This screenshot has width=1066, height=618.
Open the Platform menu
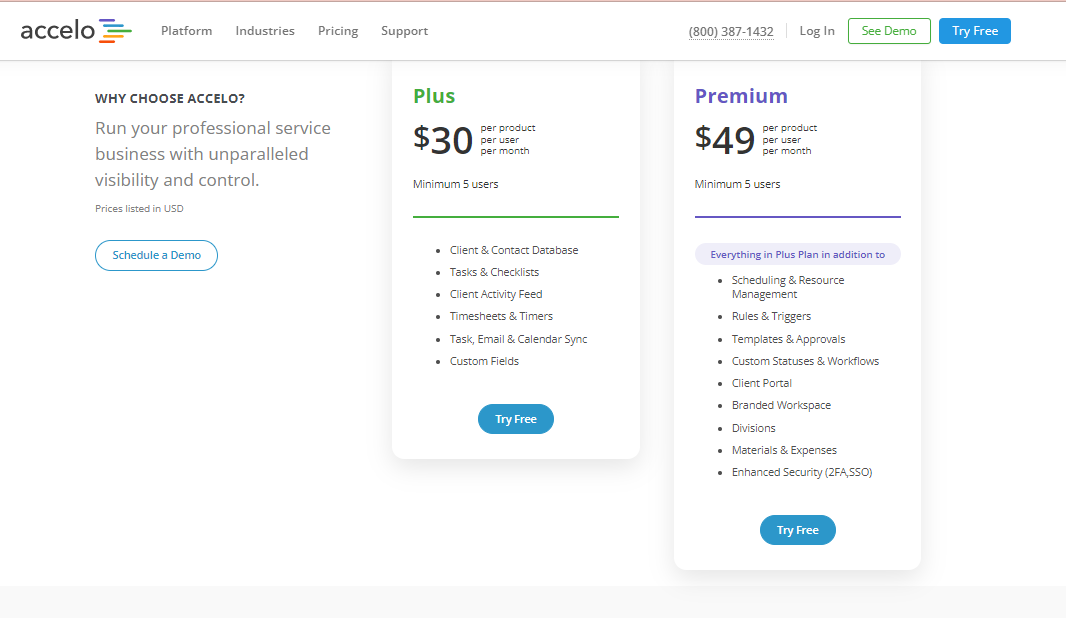pos(186,31)
